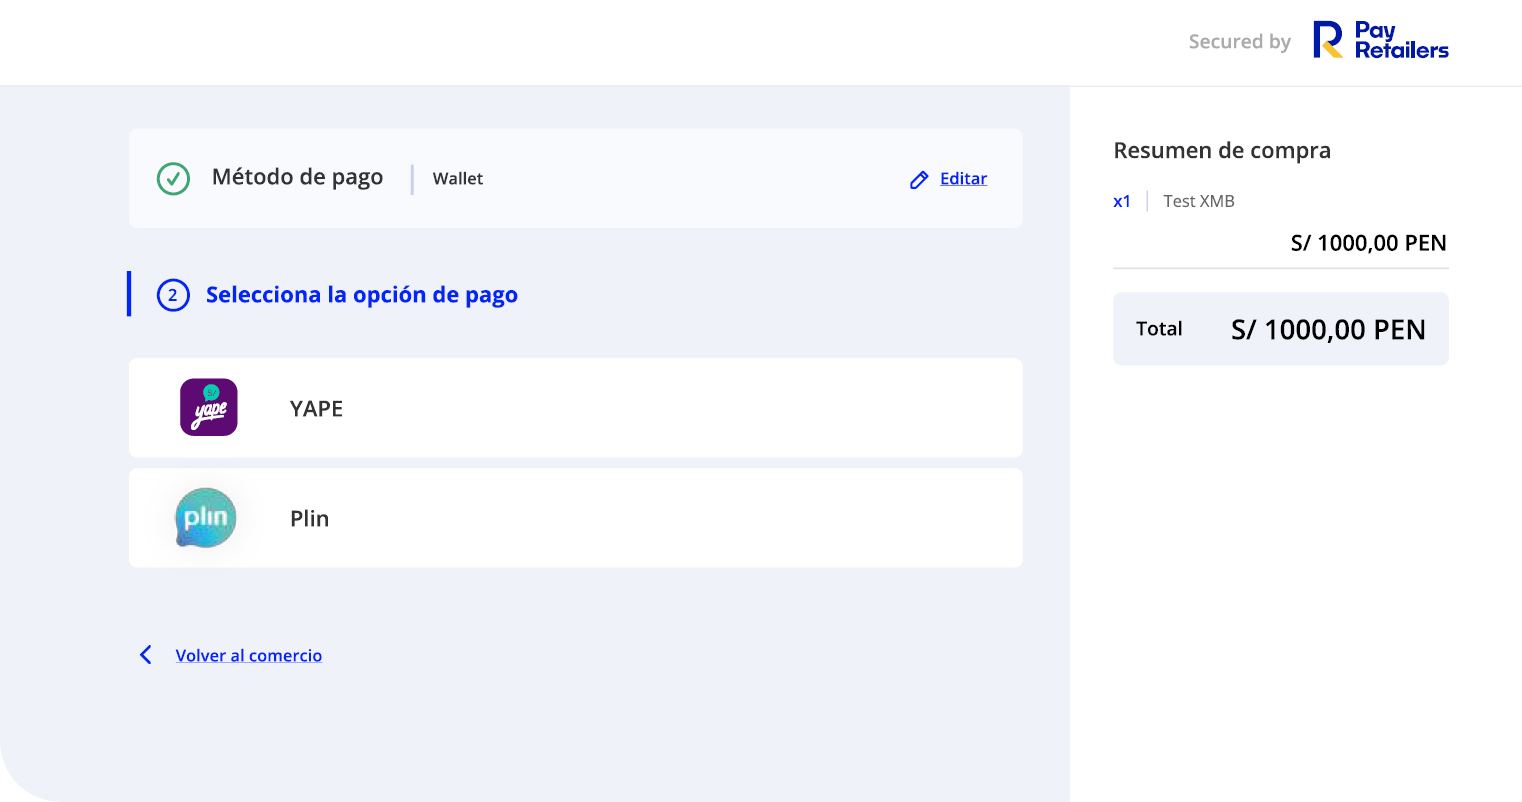Click the Wallet method label
The height and width of the screenshot is (802, 1522).
pyautogui.click(x=458, y=179)
